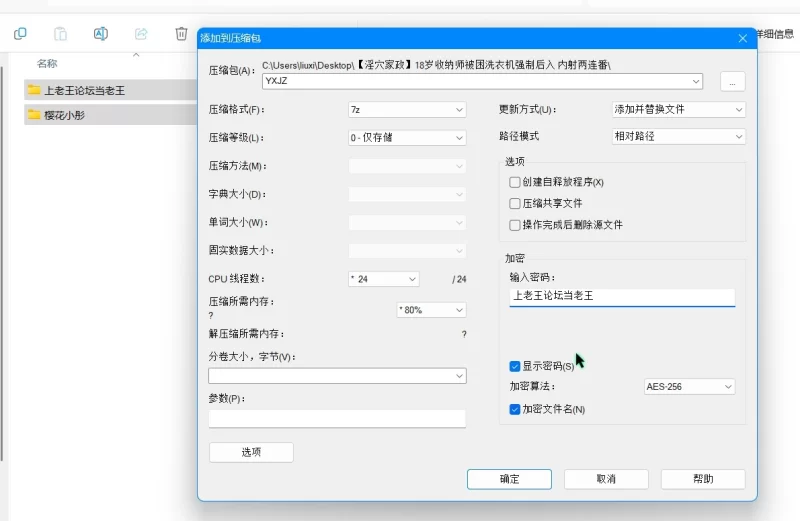This screenshot has width=800, height=521.
Task: Check the 操作完成后删除源文件 option
Action: tap(515, 225)
